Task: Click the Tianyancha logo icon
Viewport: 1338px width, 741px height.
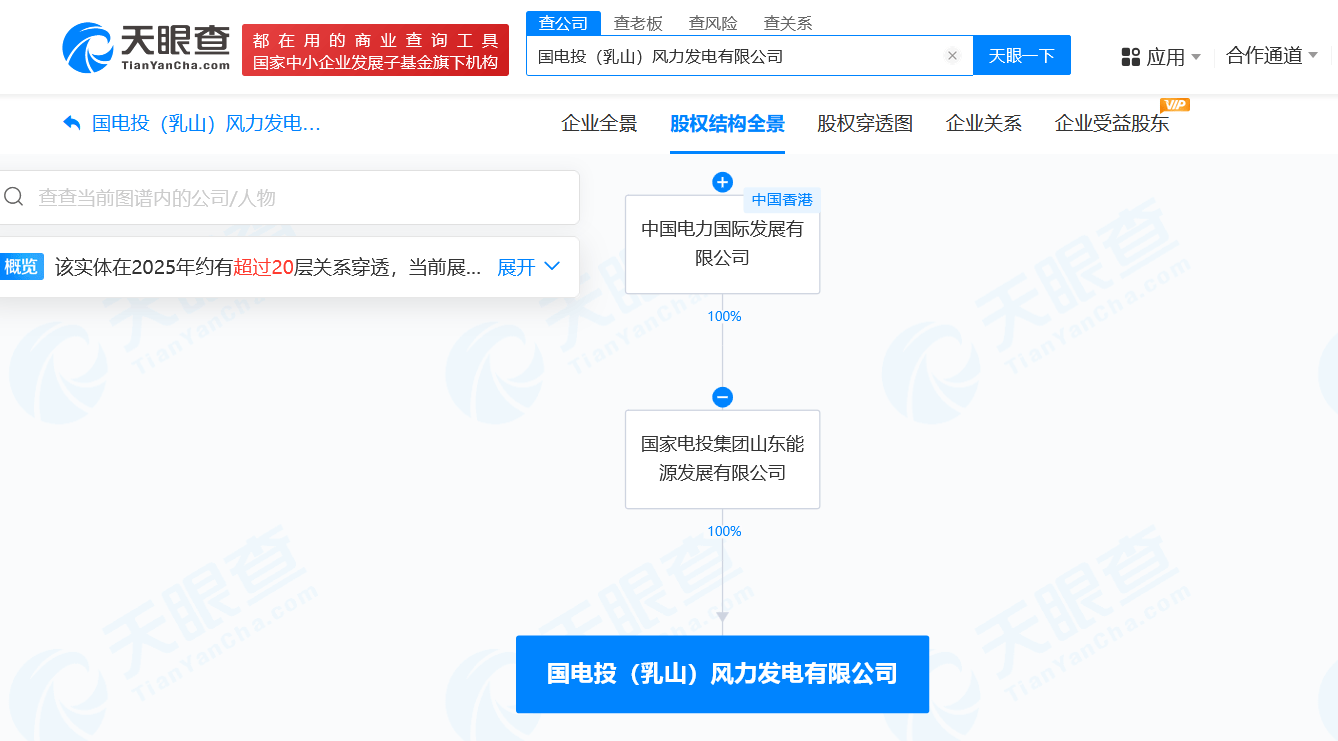Action: point(87,48)
